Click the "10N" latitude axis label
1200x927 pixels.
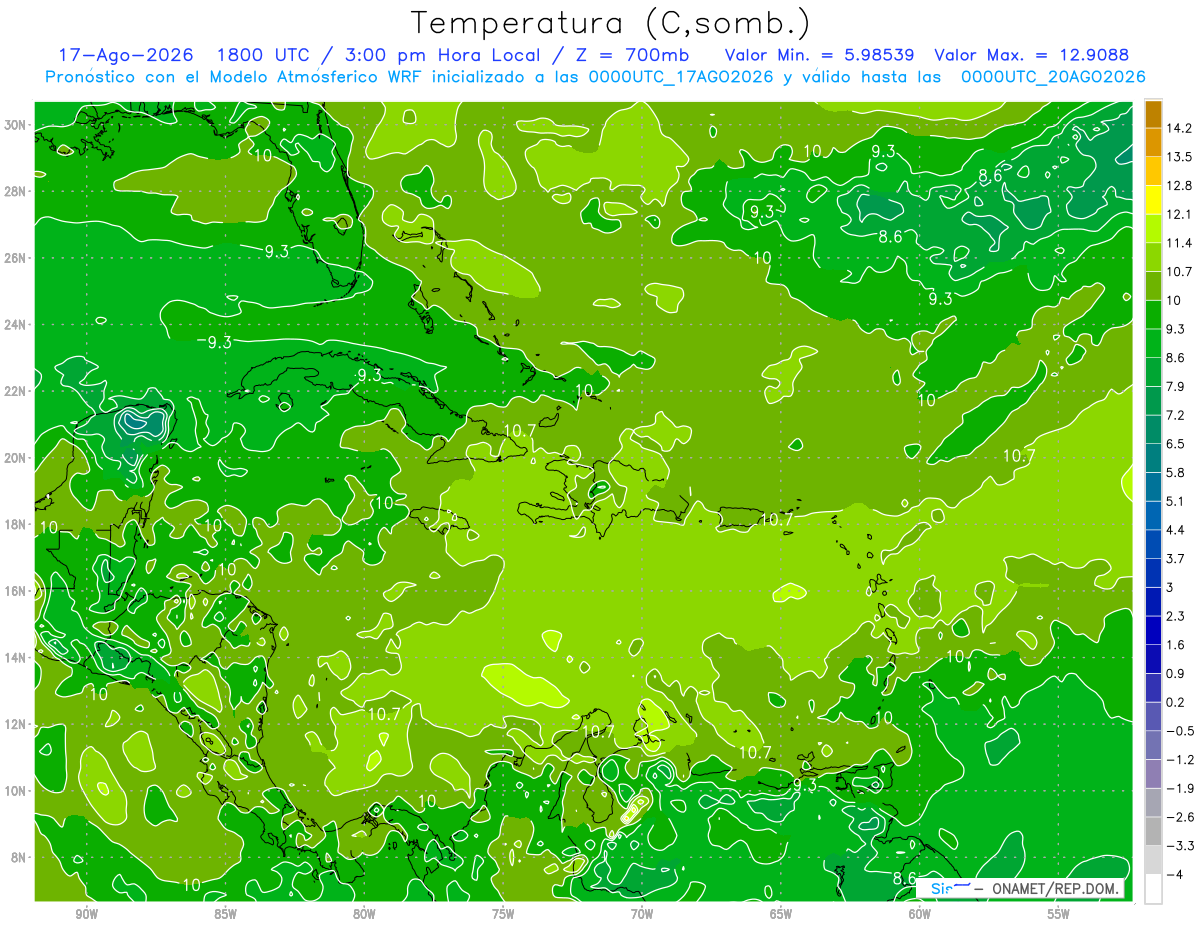coord(17,791)
